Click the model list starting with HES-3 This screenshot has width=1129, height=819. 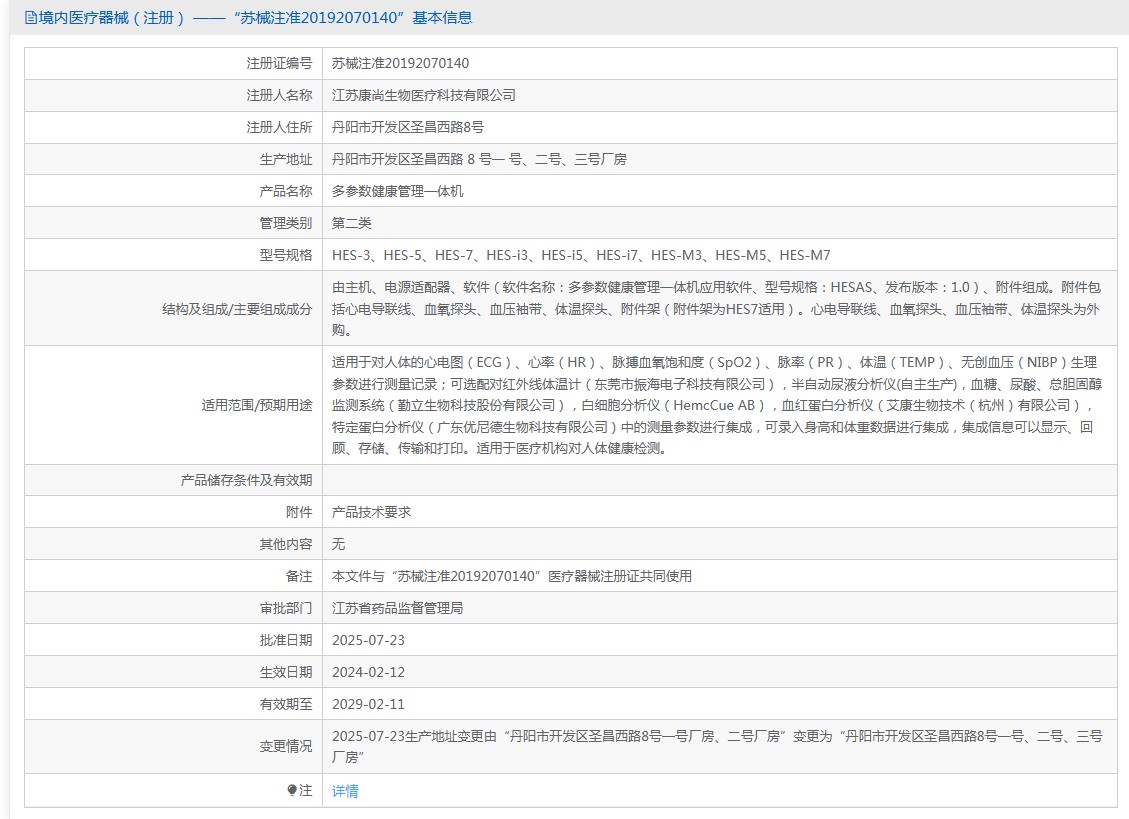click(581, 255)
